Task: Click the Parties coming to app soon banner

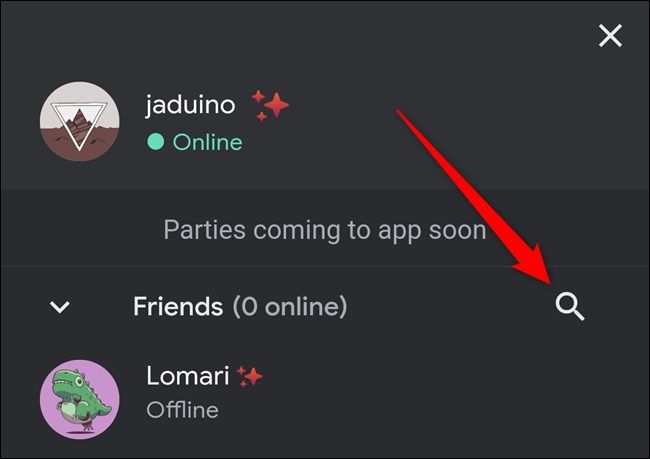Action: coord(325,228)
